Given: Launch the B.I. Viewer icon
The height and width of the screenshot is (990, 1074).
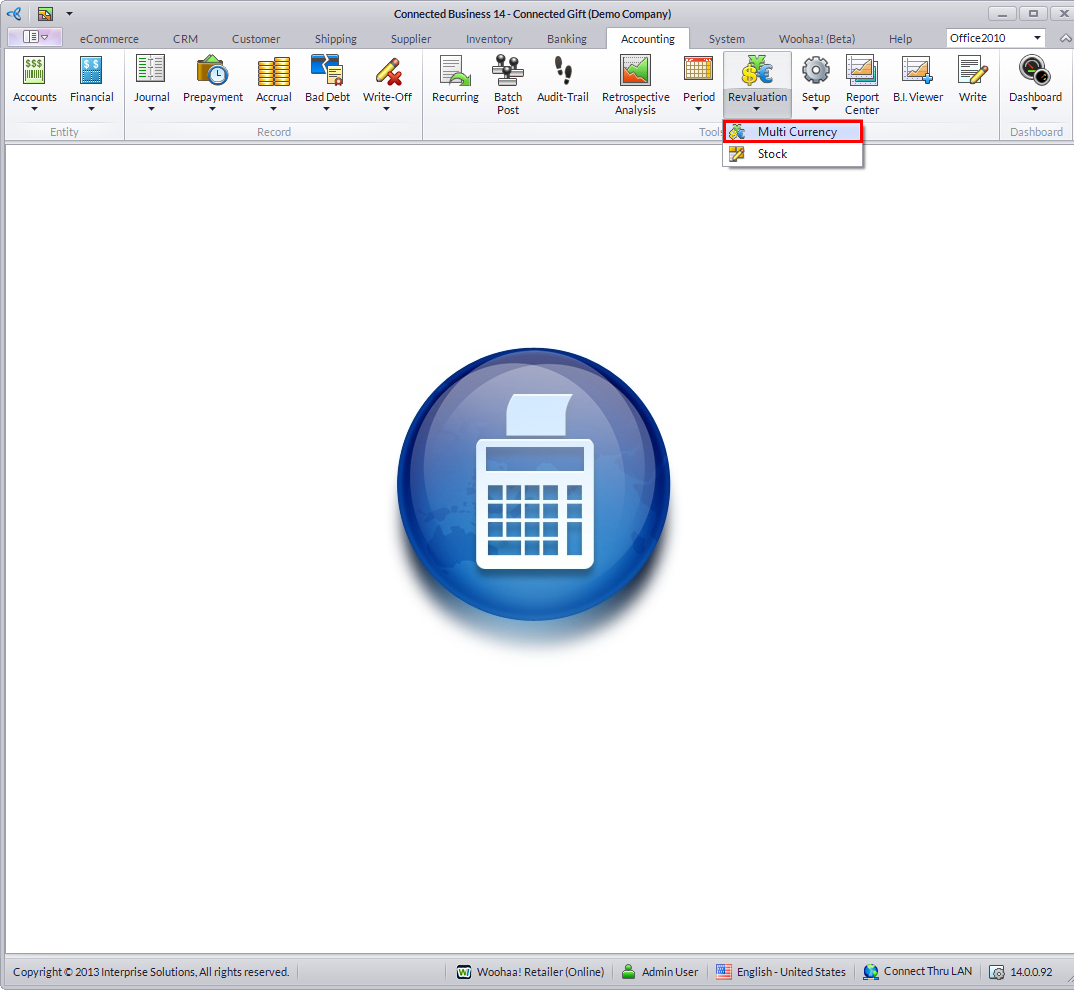Looking at the screenshot, I should pyautogui.click(x=917, y=71).
